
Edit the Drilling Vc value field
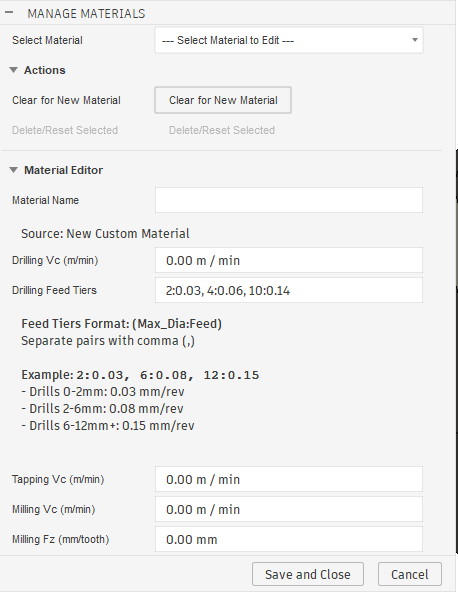289,260
